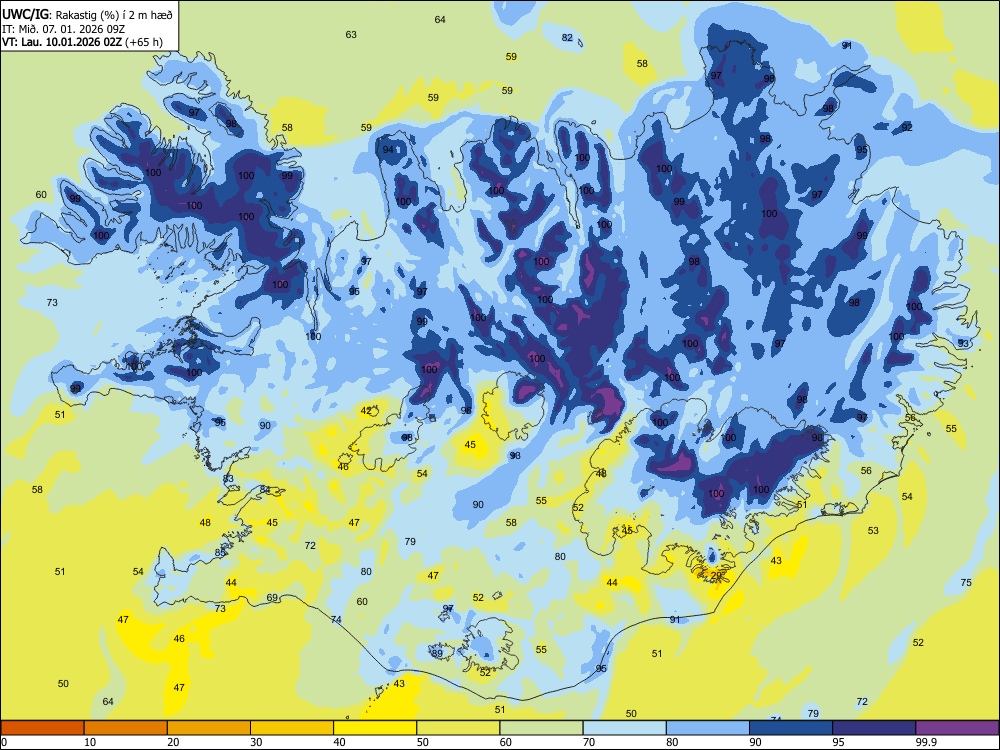The image size is (1000, 750).
Task: Click the light green 60–70 legend swatch
Action: (x=541, y=728)
